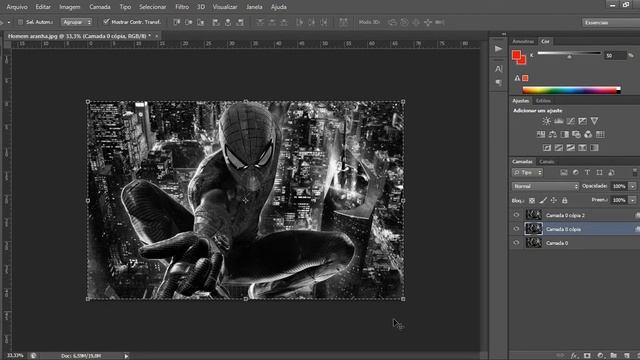Add a Selective Color adjustment

coord(582,148)
